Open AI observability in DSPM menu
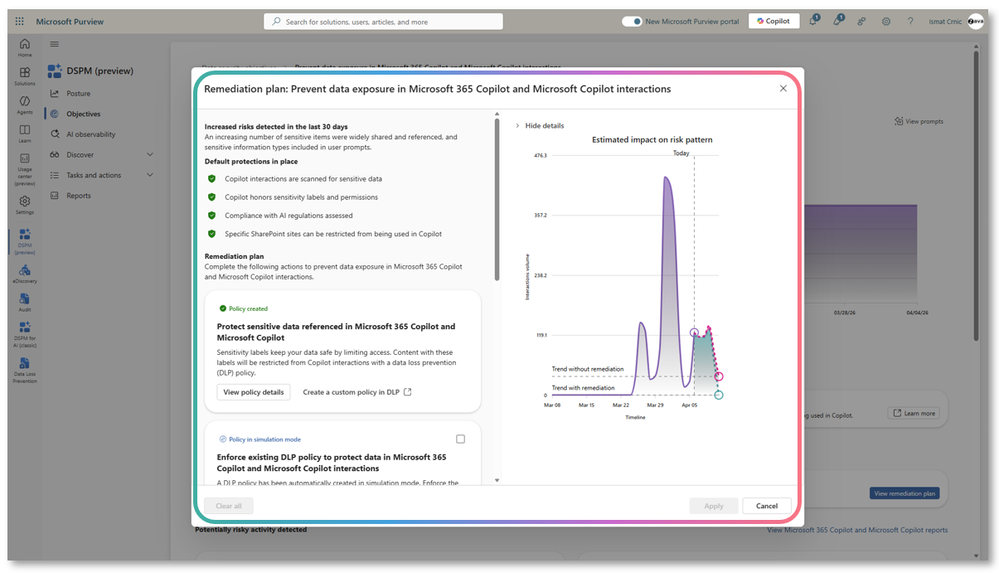Viewport: 999px width, 573px height. point(91,134)
